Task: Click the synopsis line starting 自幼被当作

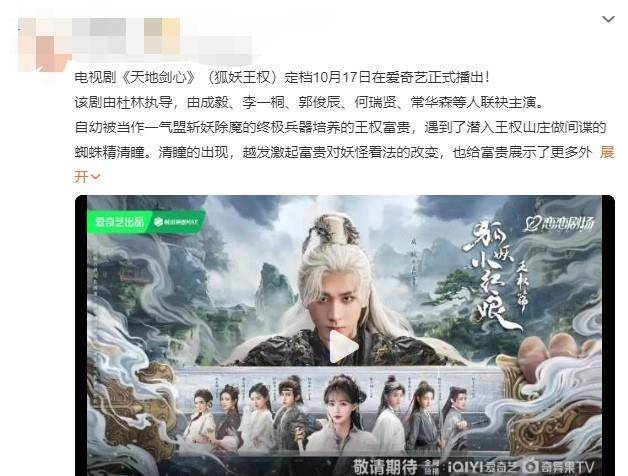Action: click(340, 127)
